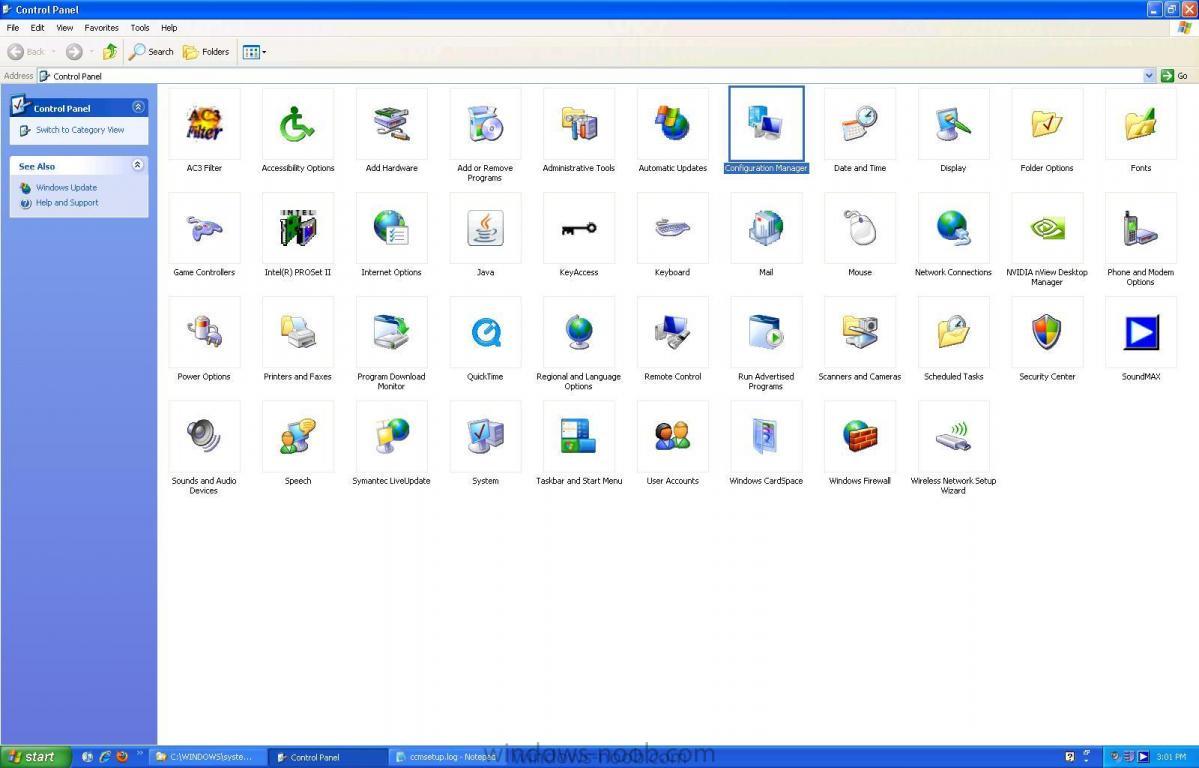Expand the Address bar dropdown
1199x768 pixels.
1149,76
